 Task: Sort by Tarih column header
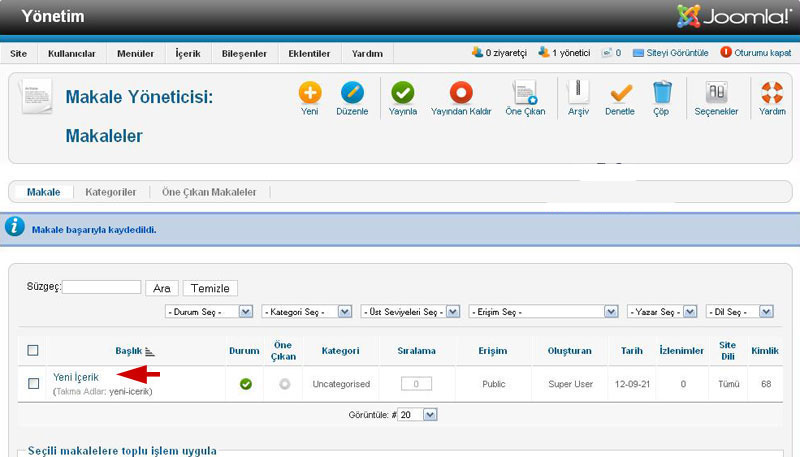tap(632, 351)
